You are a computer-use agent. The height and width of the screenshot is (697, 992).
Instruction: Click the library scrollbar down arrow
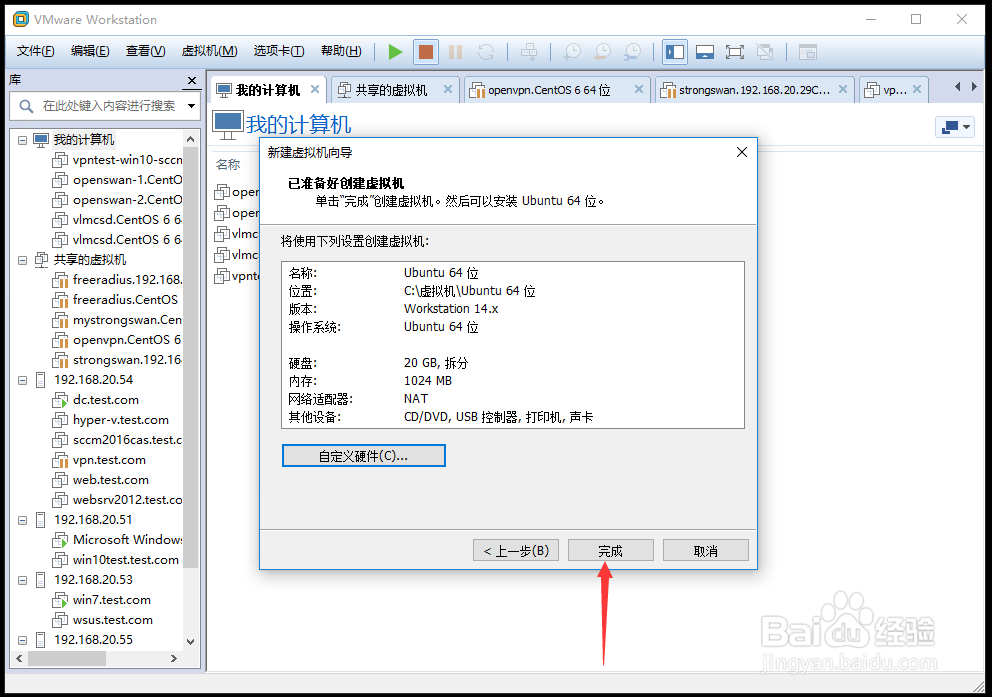click(190, 641)
